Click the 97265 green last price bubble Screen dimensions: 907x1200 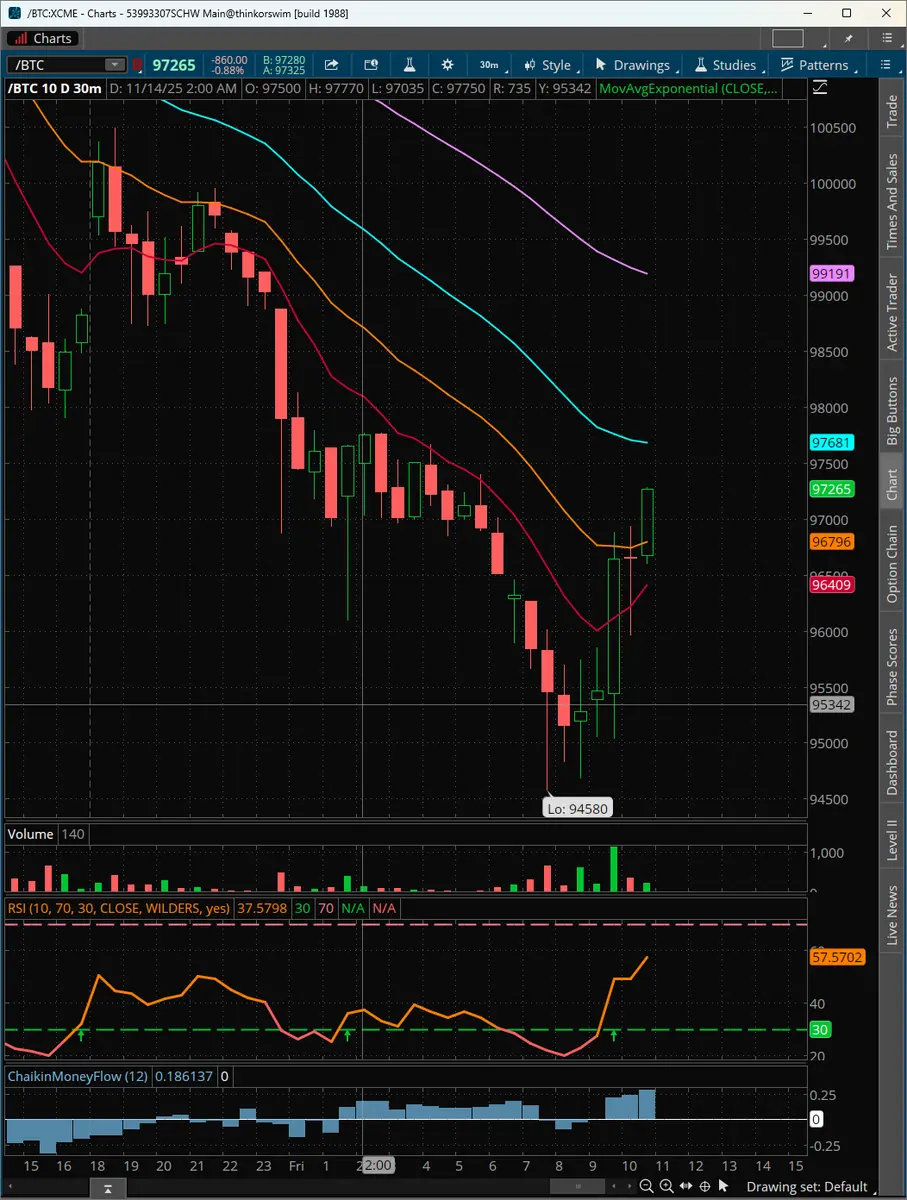[830, 489]
